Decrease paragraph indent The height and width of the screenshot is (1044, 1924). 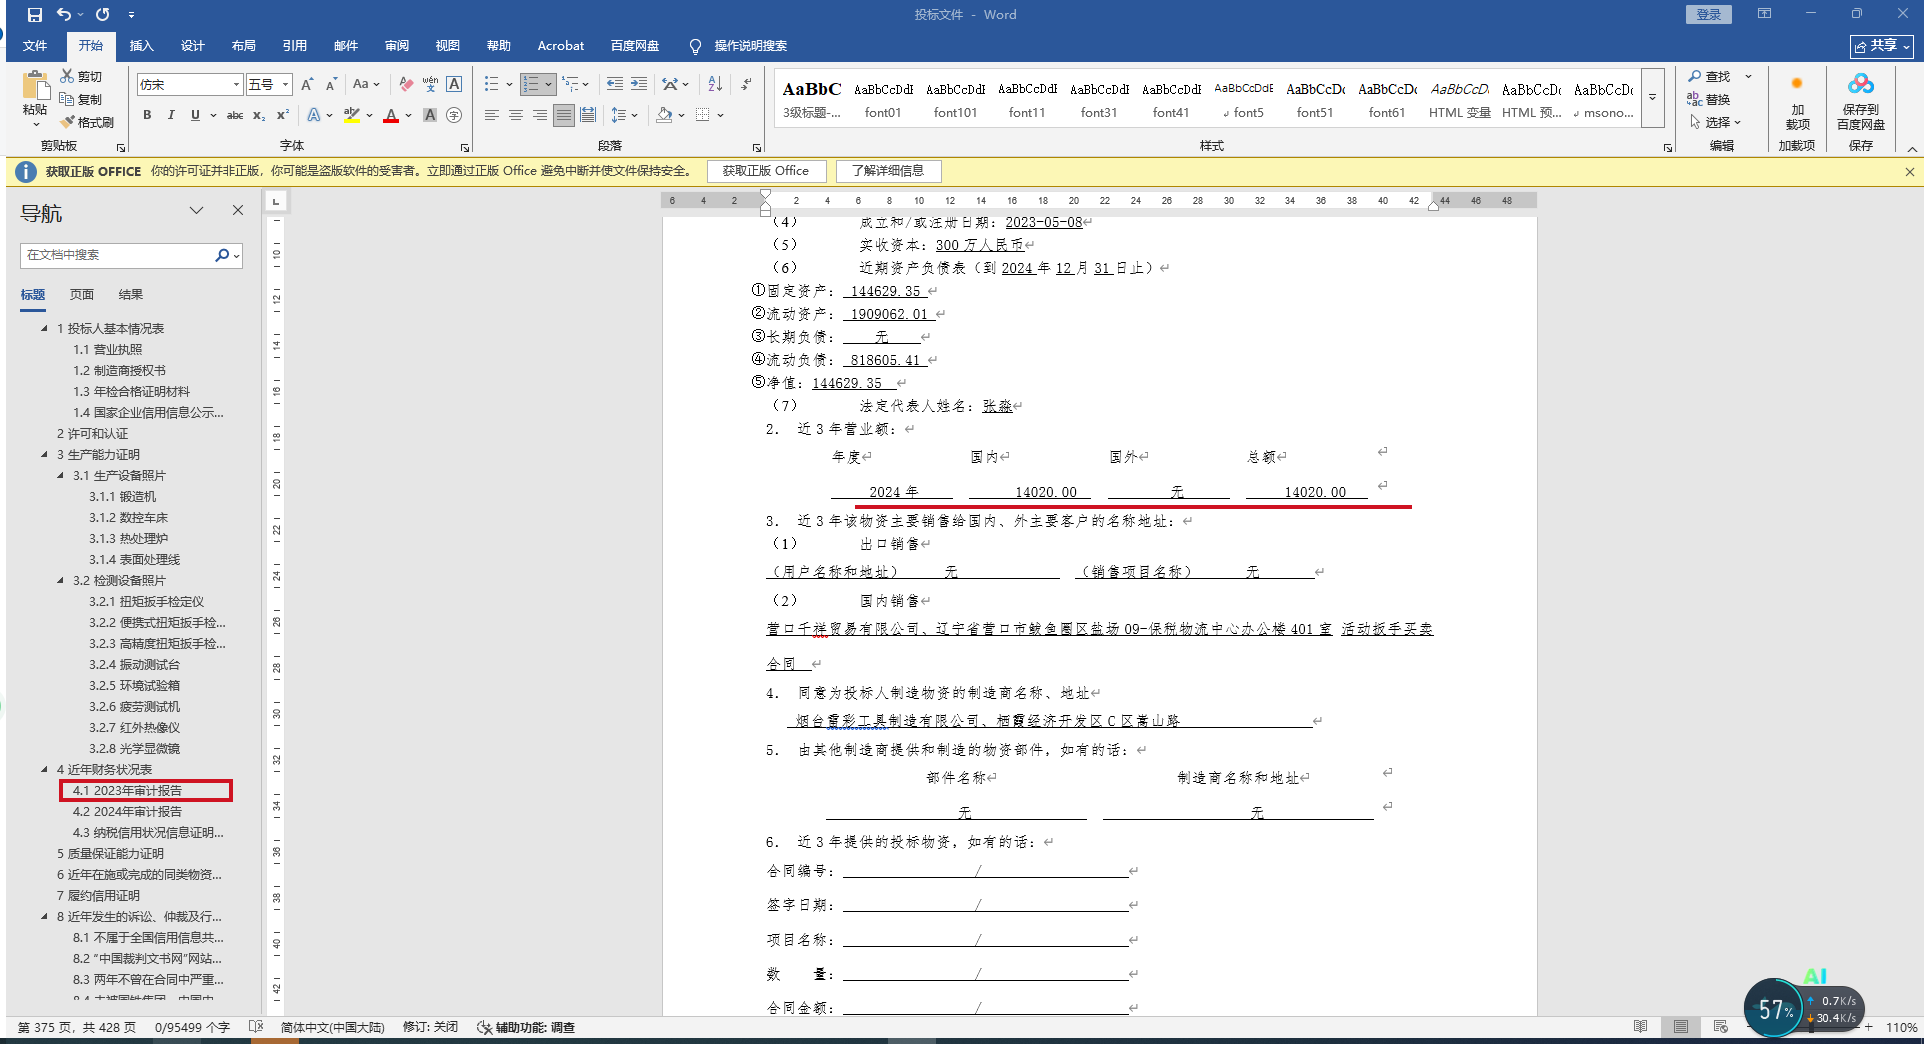point(615,85)
